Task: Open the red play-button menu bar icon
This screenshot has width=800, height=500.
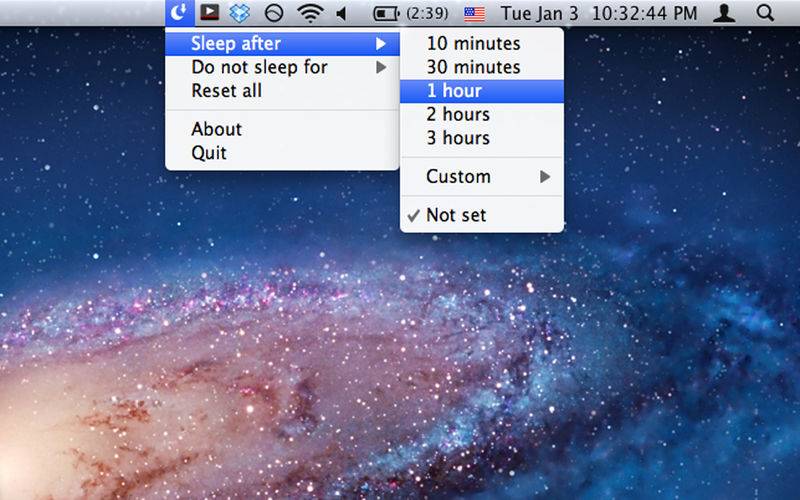Action: click(x=208, y=13)
